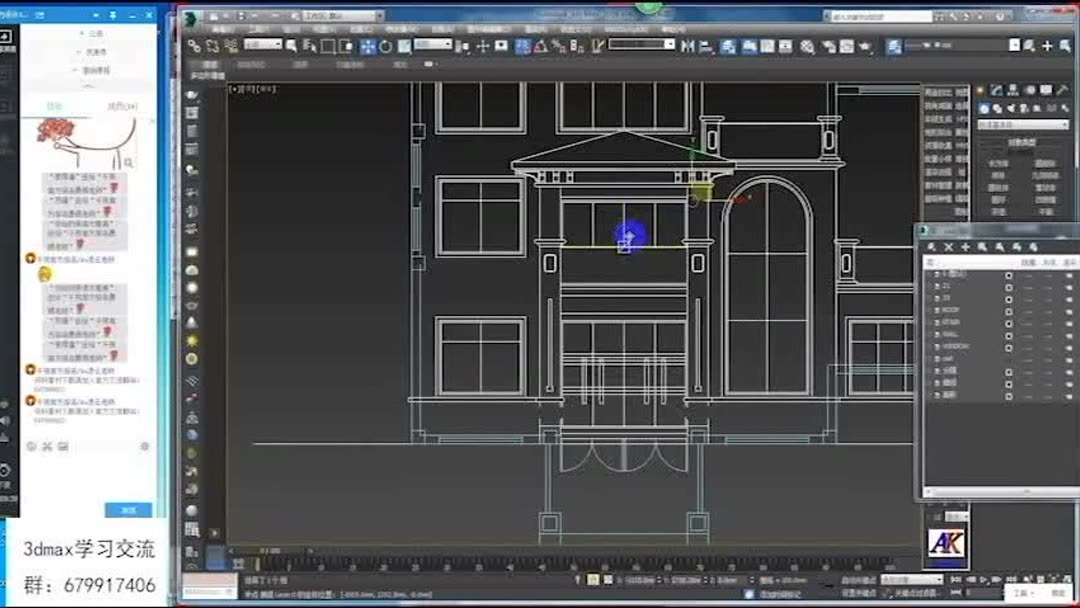Click the Render Production teapot icon
This screenshot has width=1080, height=608.
(x=1063, y=46)
